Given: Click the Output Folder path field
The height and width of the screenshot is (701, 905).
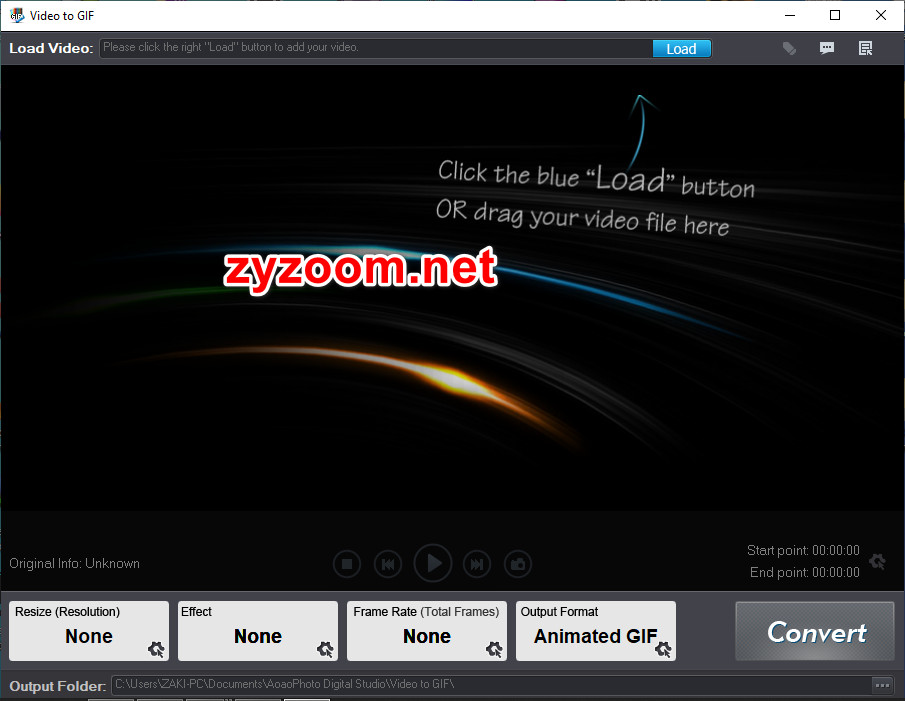Looking at the screenshot, I should click(x=491, y=685).
